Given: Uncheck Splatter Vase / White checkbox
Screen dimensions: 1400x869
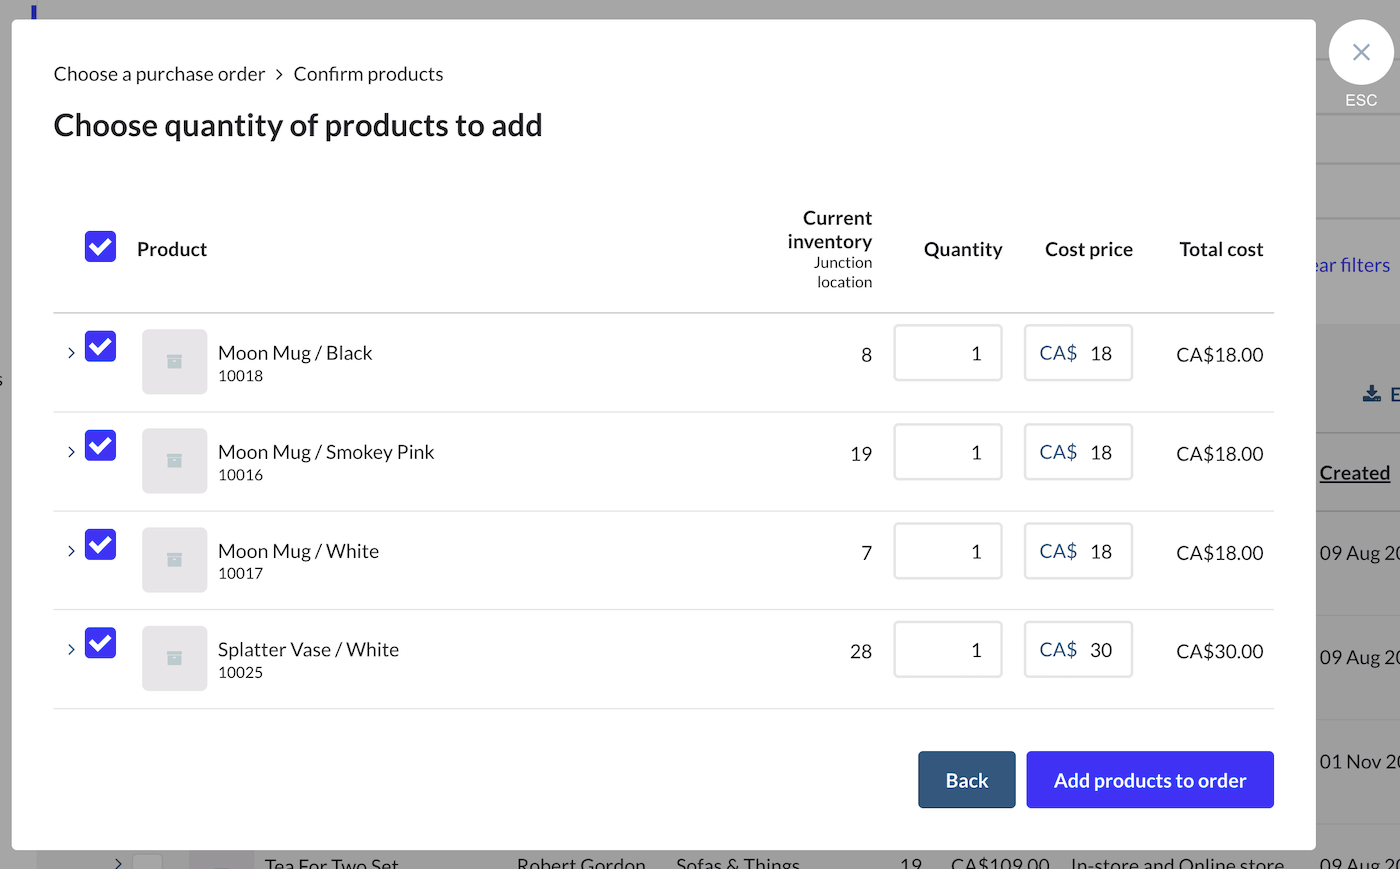Looking at the screenshot, I should 100,643.
